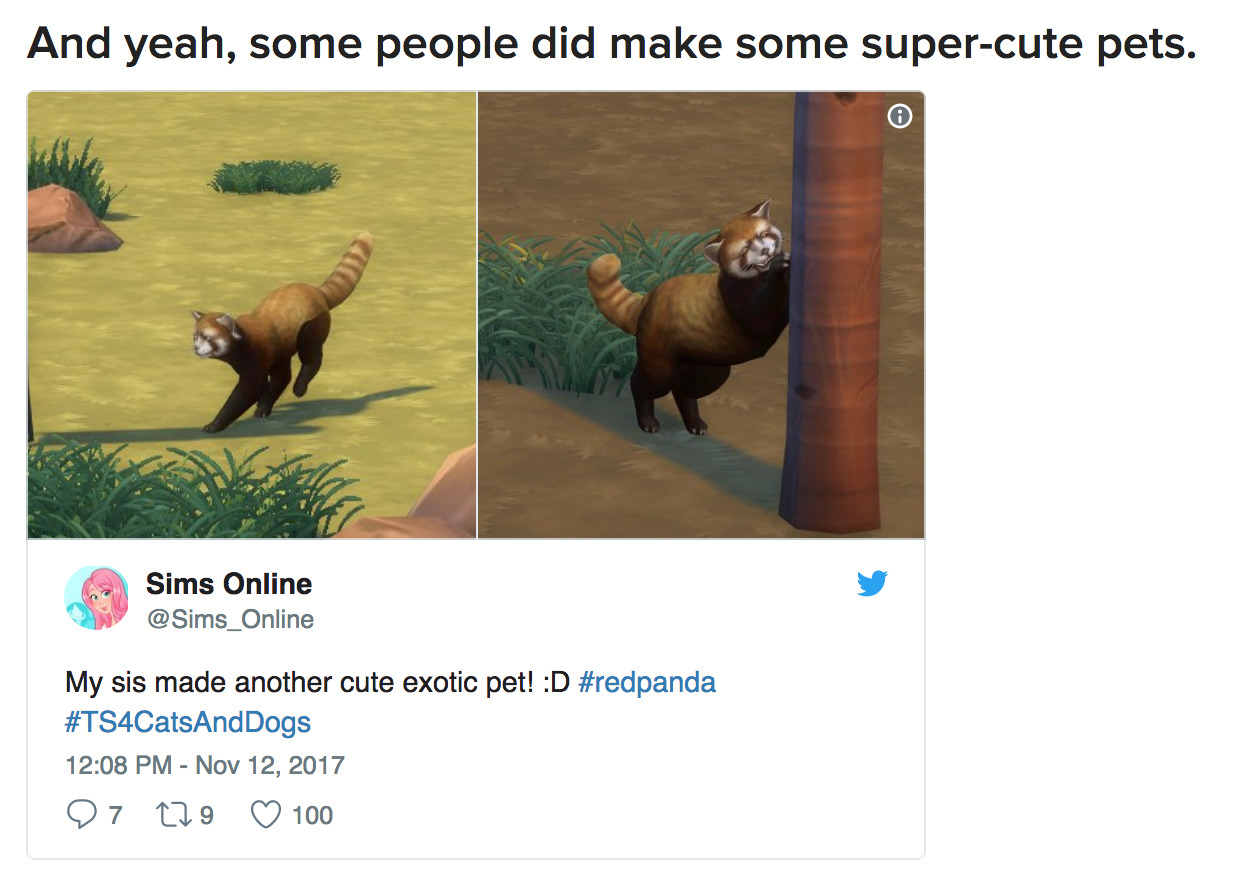The height and width of the screenshot is (888, 1254).
Task: Open the 12:08 PM - Nov 12, 2017 timestamp
Action: point(204,766)
